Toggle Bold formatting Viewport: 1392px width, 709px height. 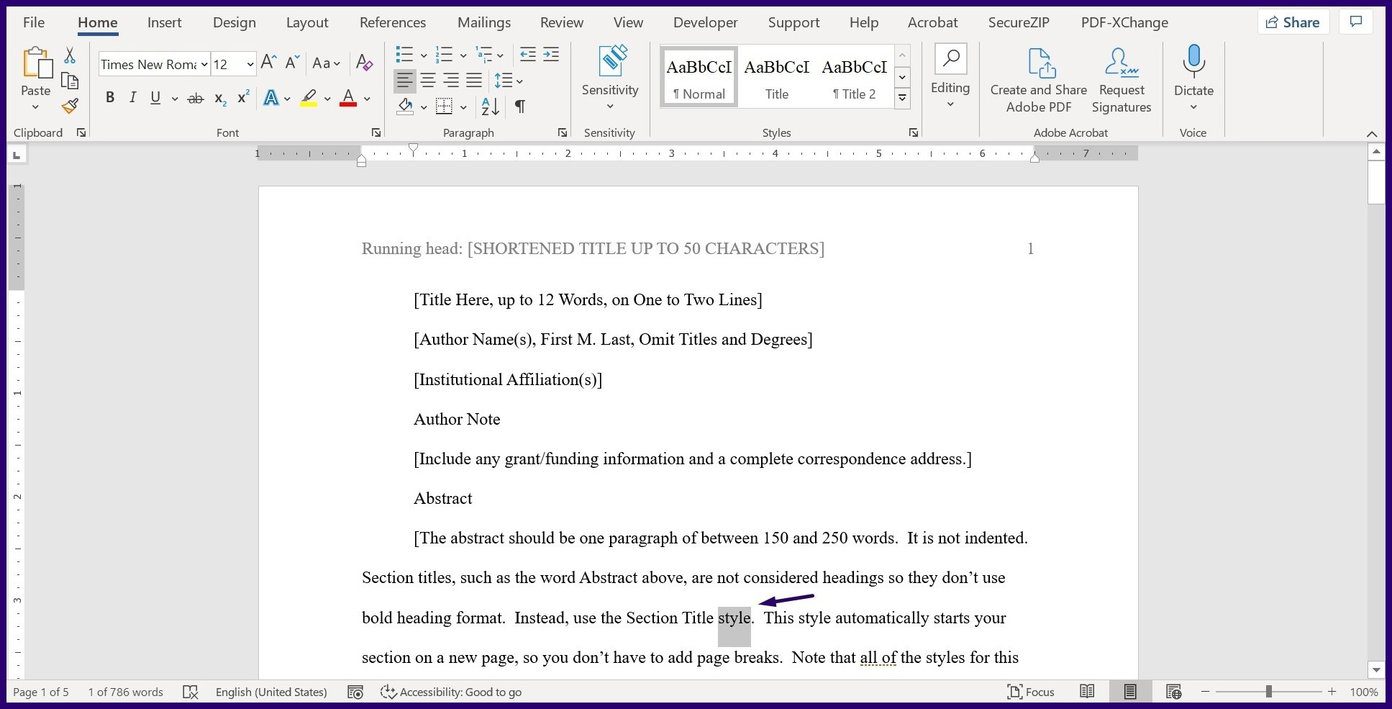[110, 98]
